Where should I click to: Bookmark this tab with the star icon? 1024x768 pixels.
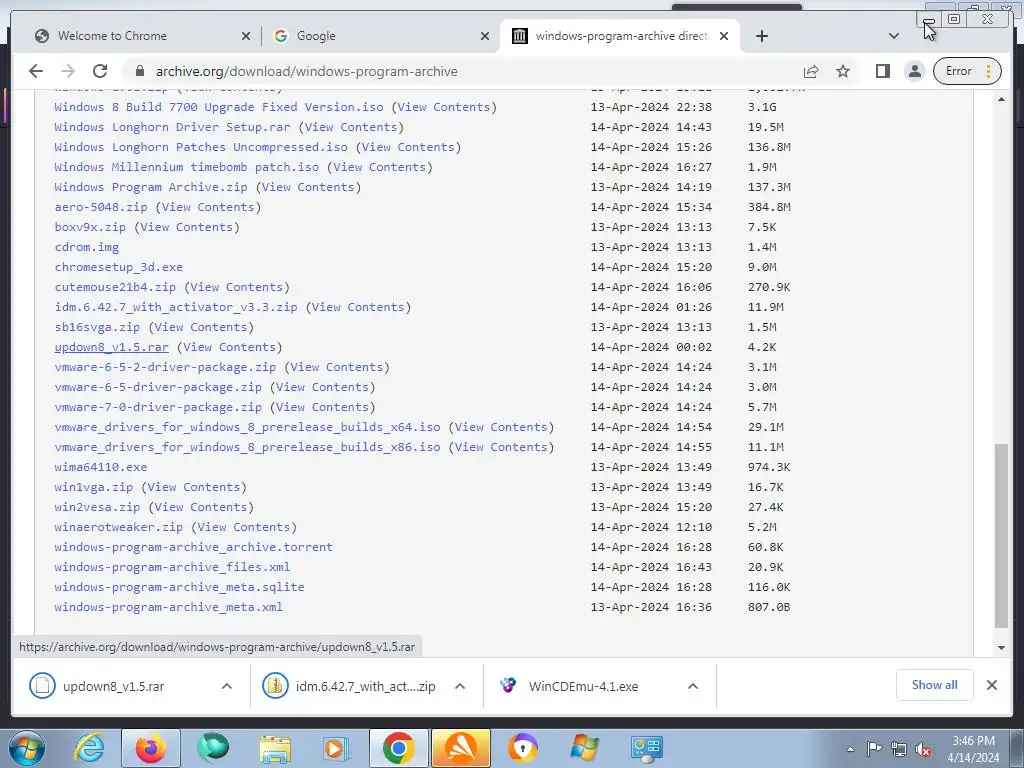tap(843, 71)
